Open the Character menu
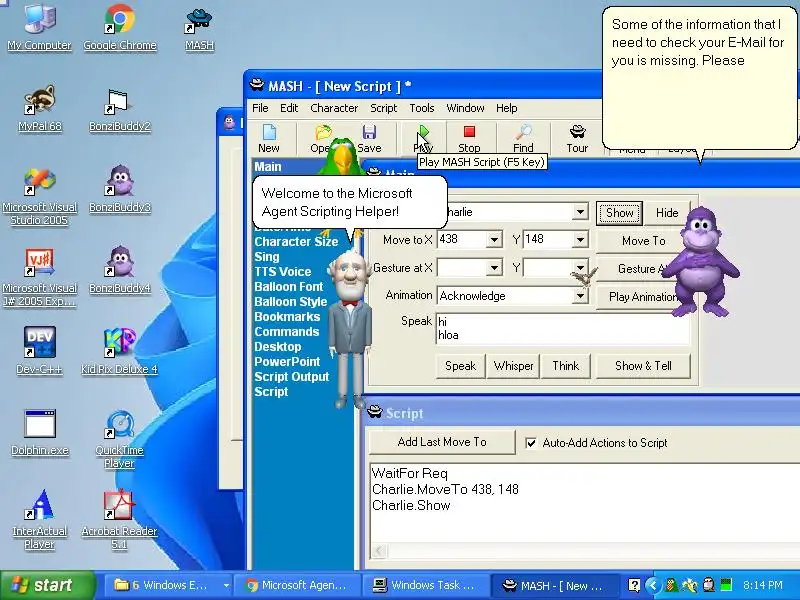Screen dimensions: 800x600 pos(334,108)
